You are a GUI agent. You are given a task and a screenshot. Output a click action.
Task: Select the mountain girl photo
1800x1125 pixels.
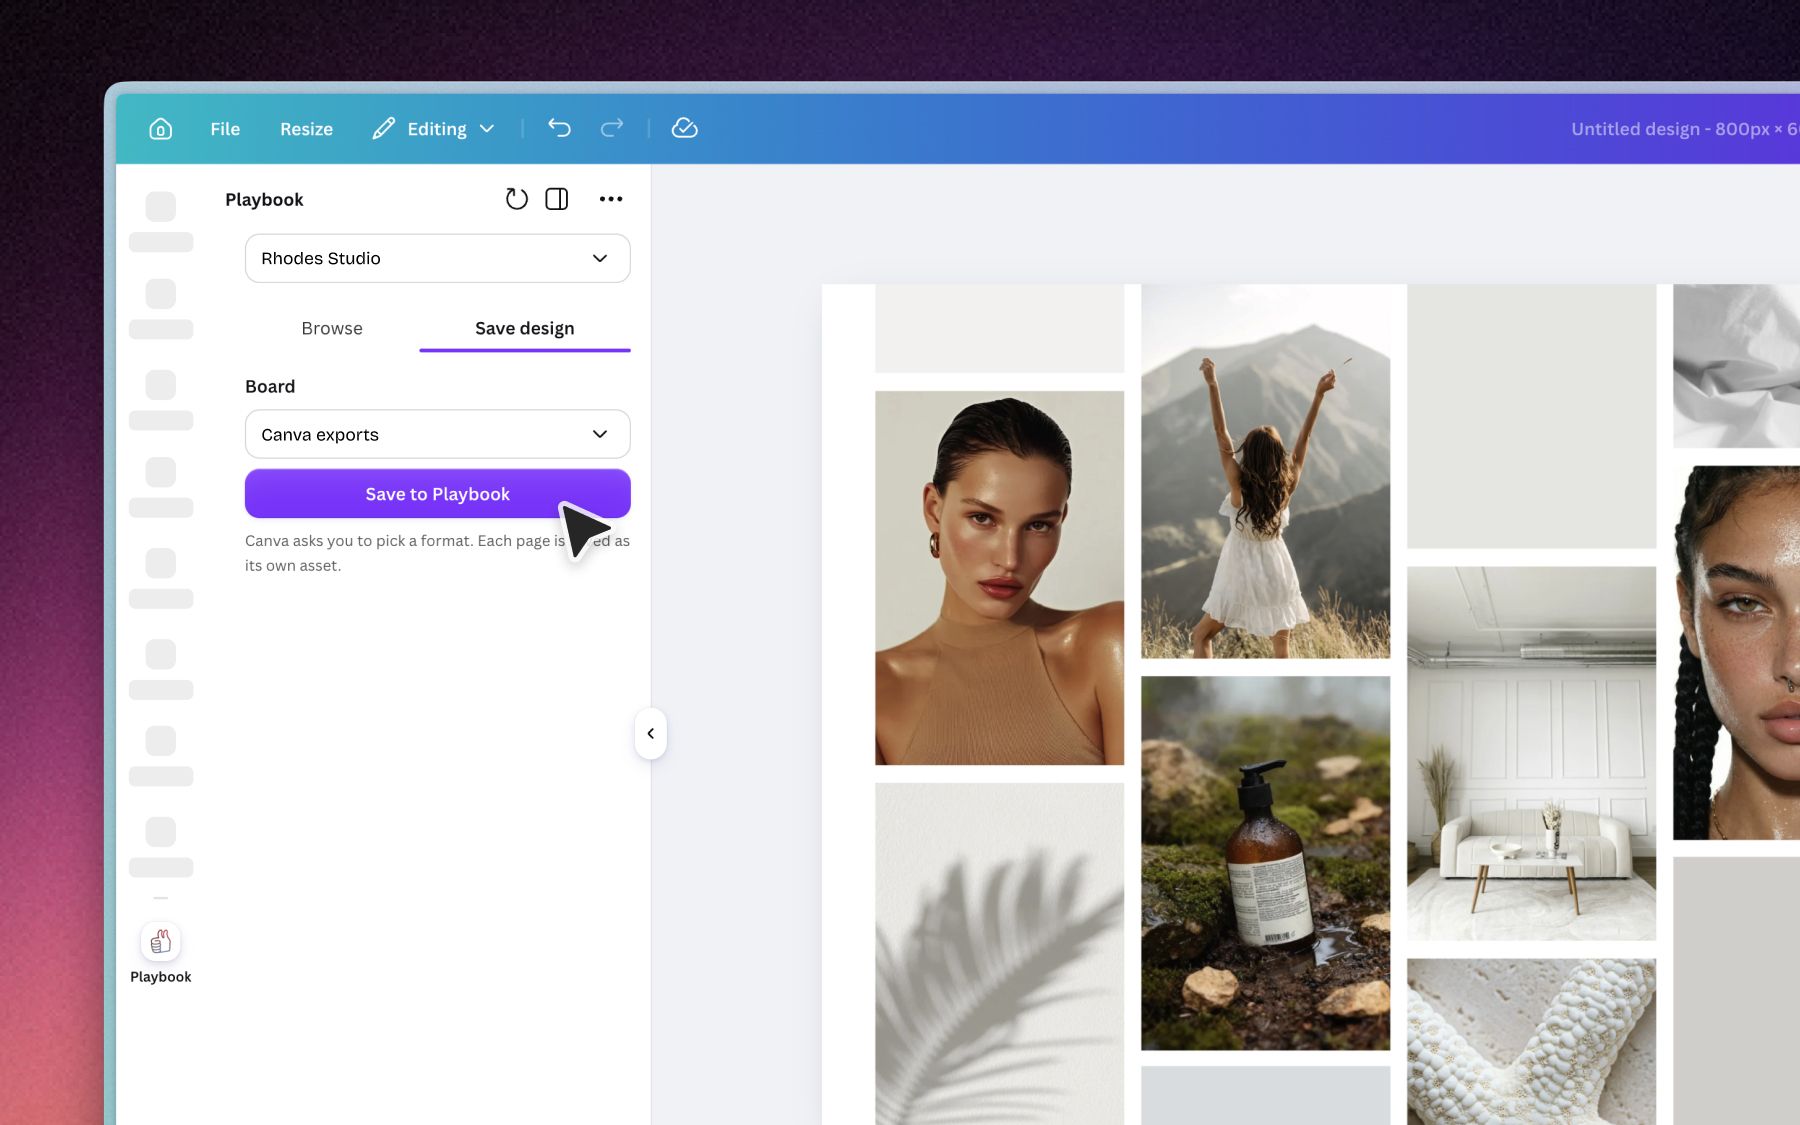pyautogui.click(x=1265, y=471)
